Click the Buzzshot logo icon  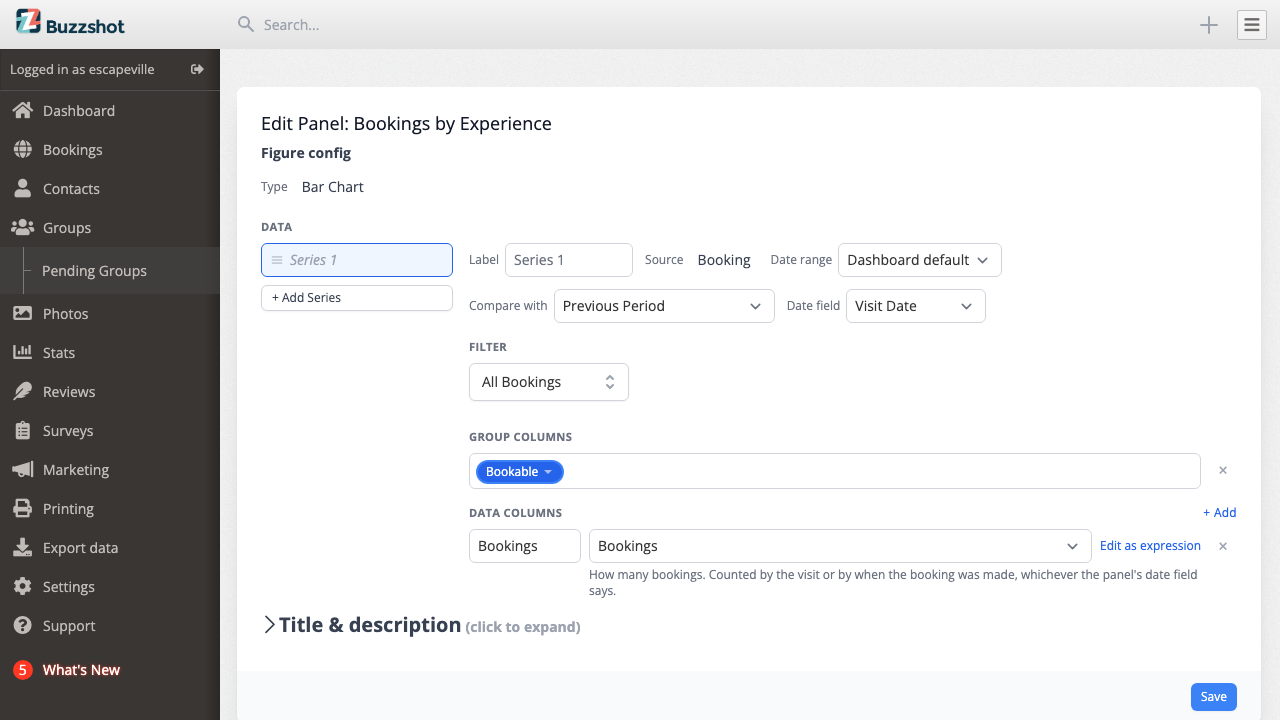(x=28, y=21)
